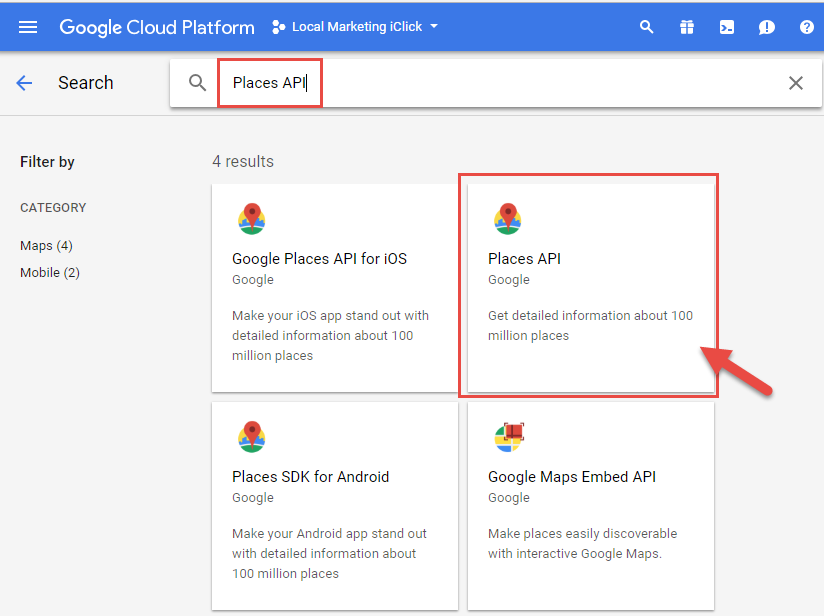Click the header search magnifier icon
Image resolution: width=824 pixels, height=616 pixels.
point(646,27)
